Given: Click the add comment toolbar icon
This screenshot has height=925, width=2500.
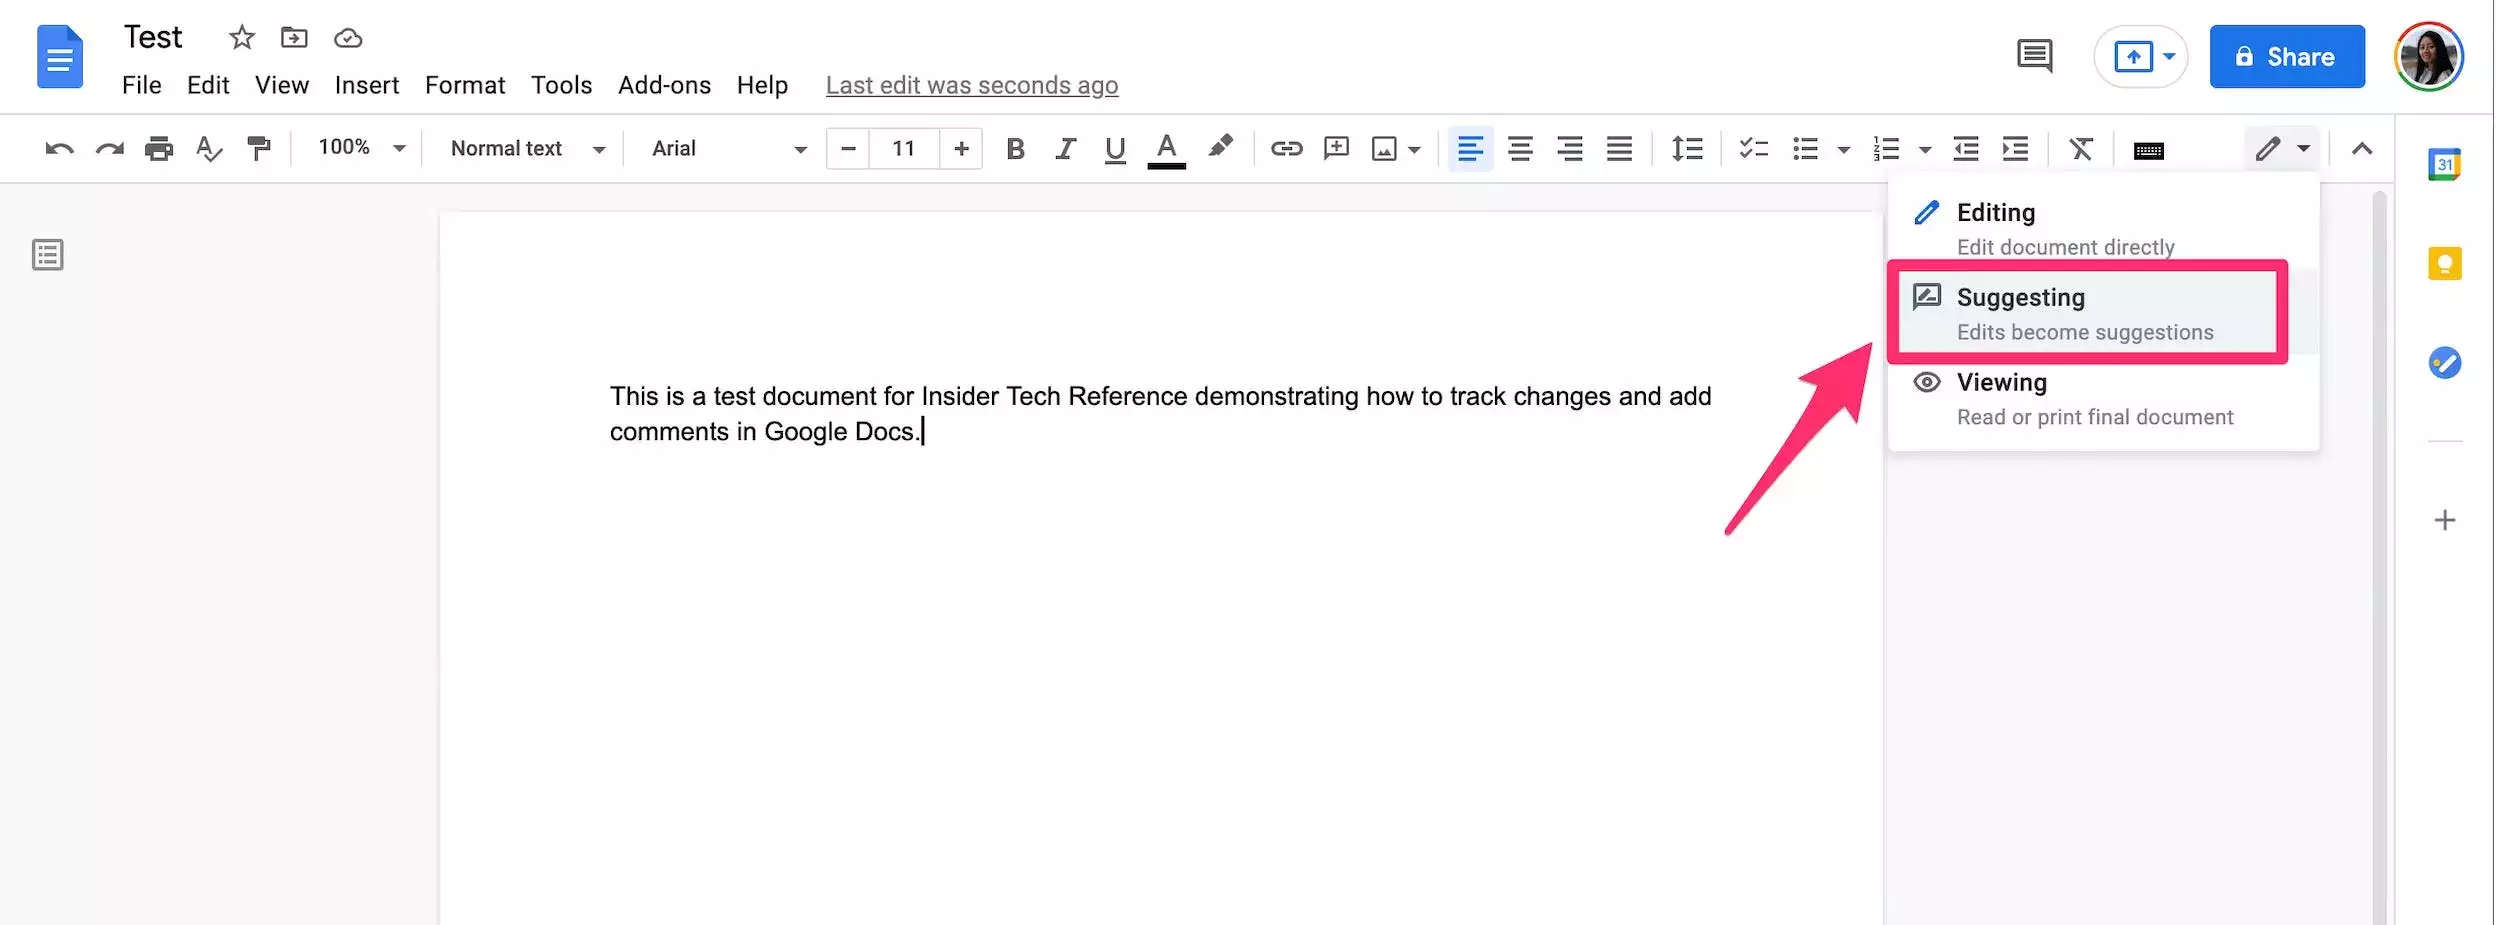Looking at the screenshot, I should (1336, 149).
